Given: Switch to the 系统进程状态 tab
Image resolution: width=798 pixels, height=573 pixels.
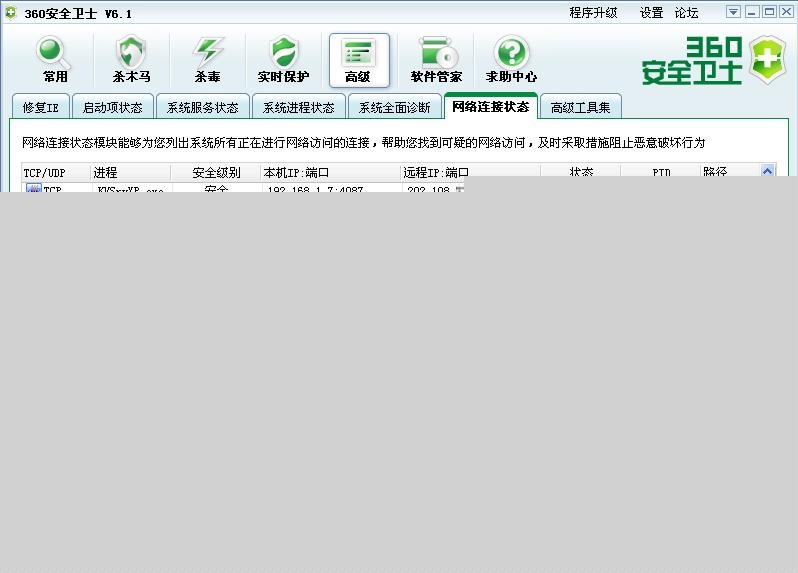Looking at the screenshot, I should tap(299, 107).
